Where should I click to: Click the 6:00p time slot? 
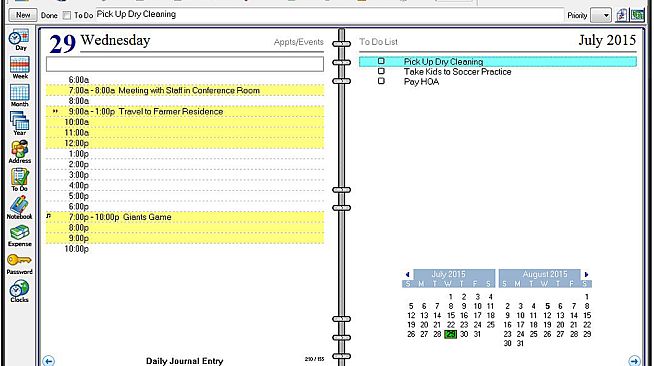[x=185, y=207]
